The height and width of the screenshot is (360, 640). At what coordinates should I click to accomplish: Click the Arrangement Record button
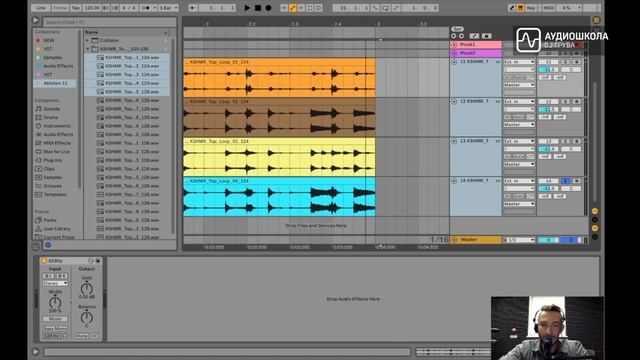tap(269, 8)
